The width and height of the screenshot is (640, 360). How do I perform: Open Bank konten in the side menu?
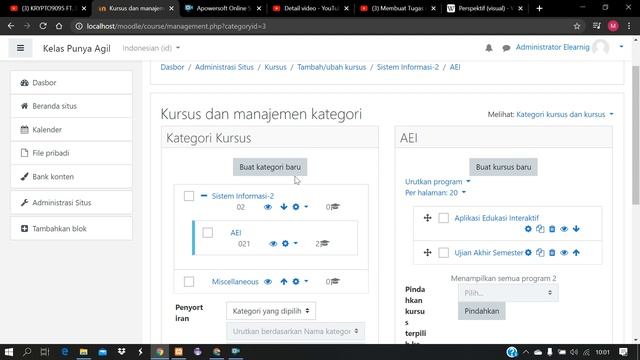click(71, 177)
